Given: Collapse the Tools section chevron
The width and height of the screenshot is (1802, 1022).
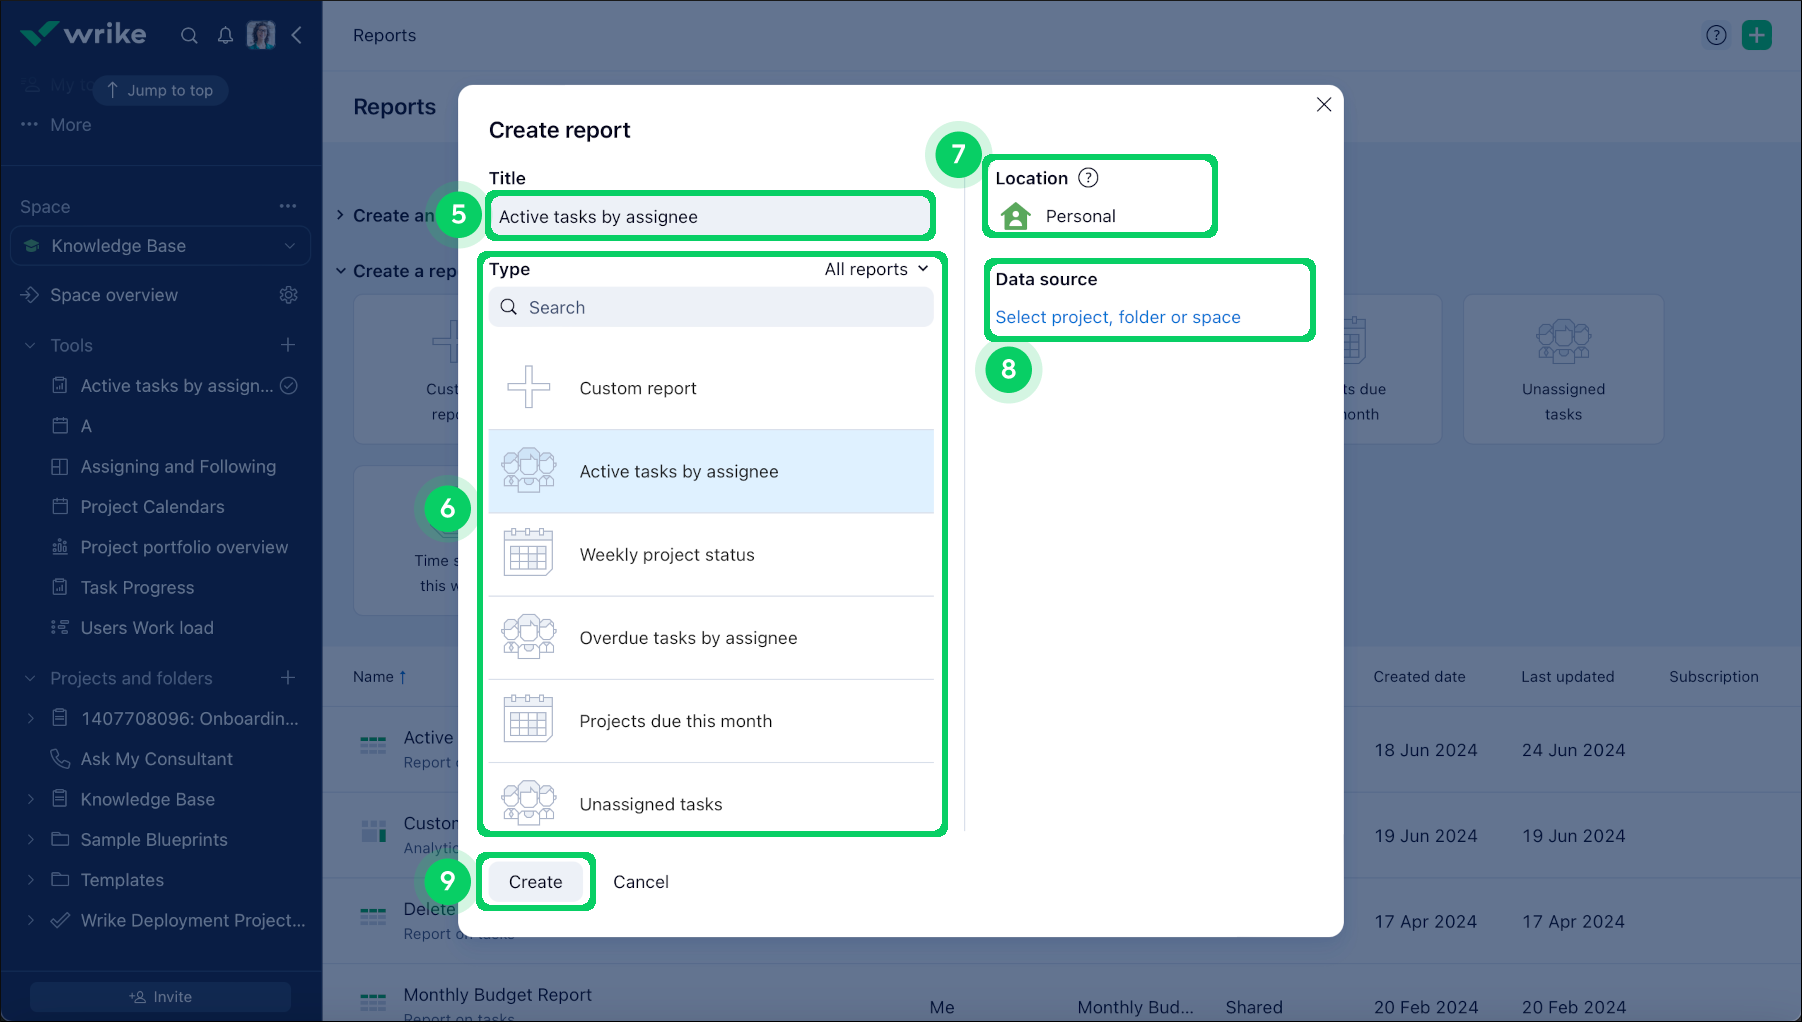Looking at the screenshot, I should click(x=30, y=345).
